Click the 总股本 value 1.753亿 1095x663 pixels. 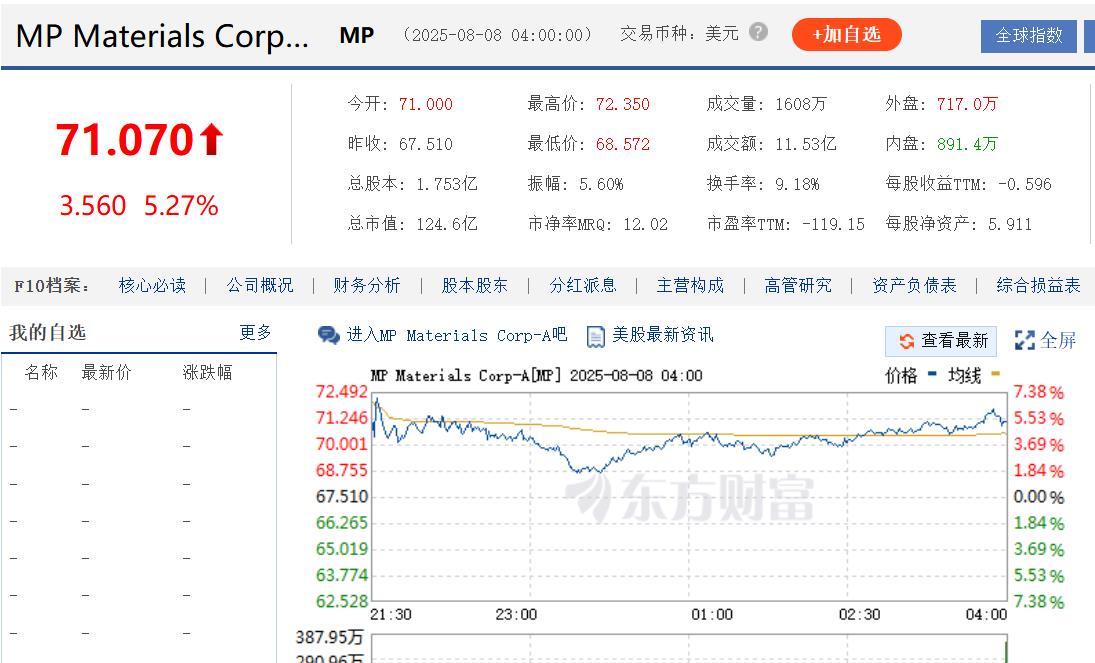[447, 184]
